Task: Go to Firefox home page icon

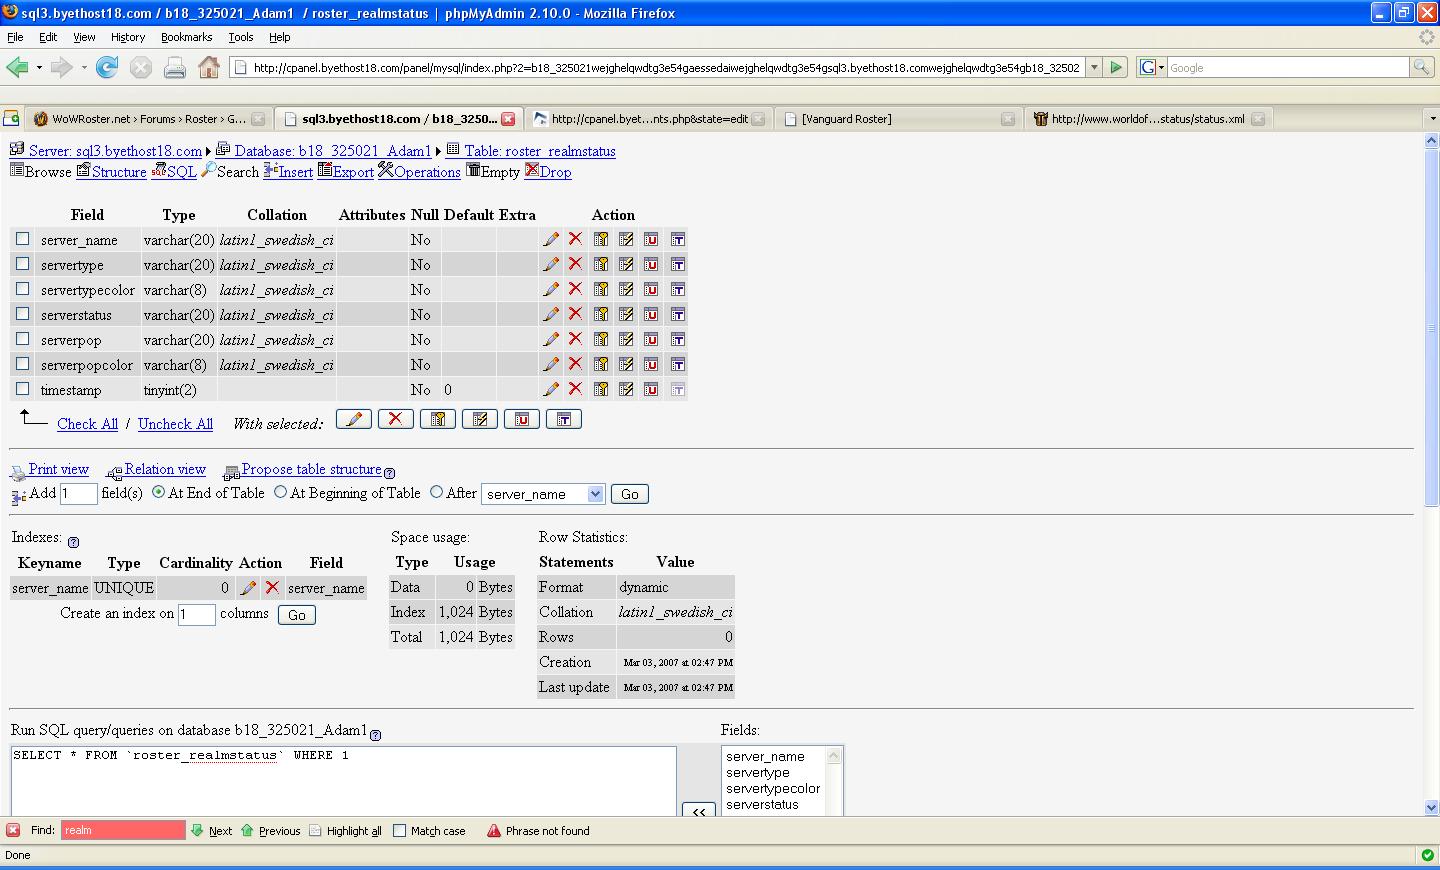Action: 209,67
